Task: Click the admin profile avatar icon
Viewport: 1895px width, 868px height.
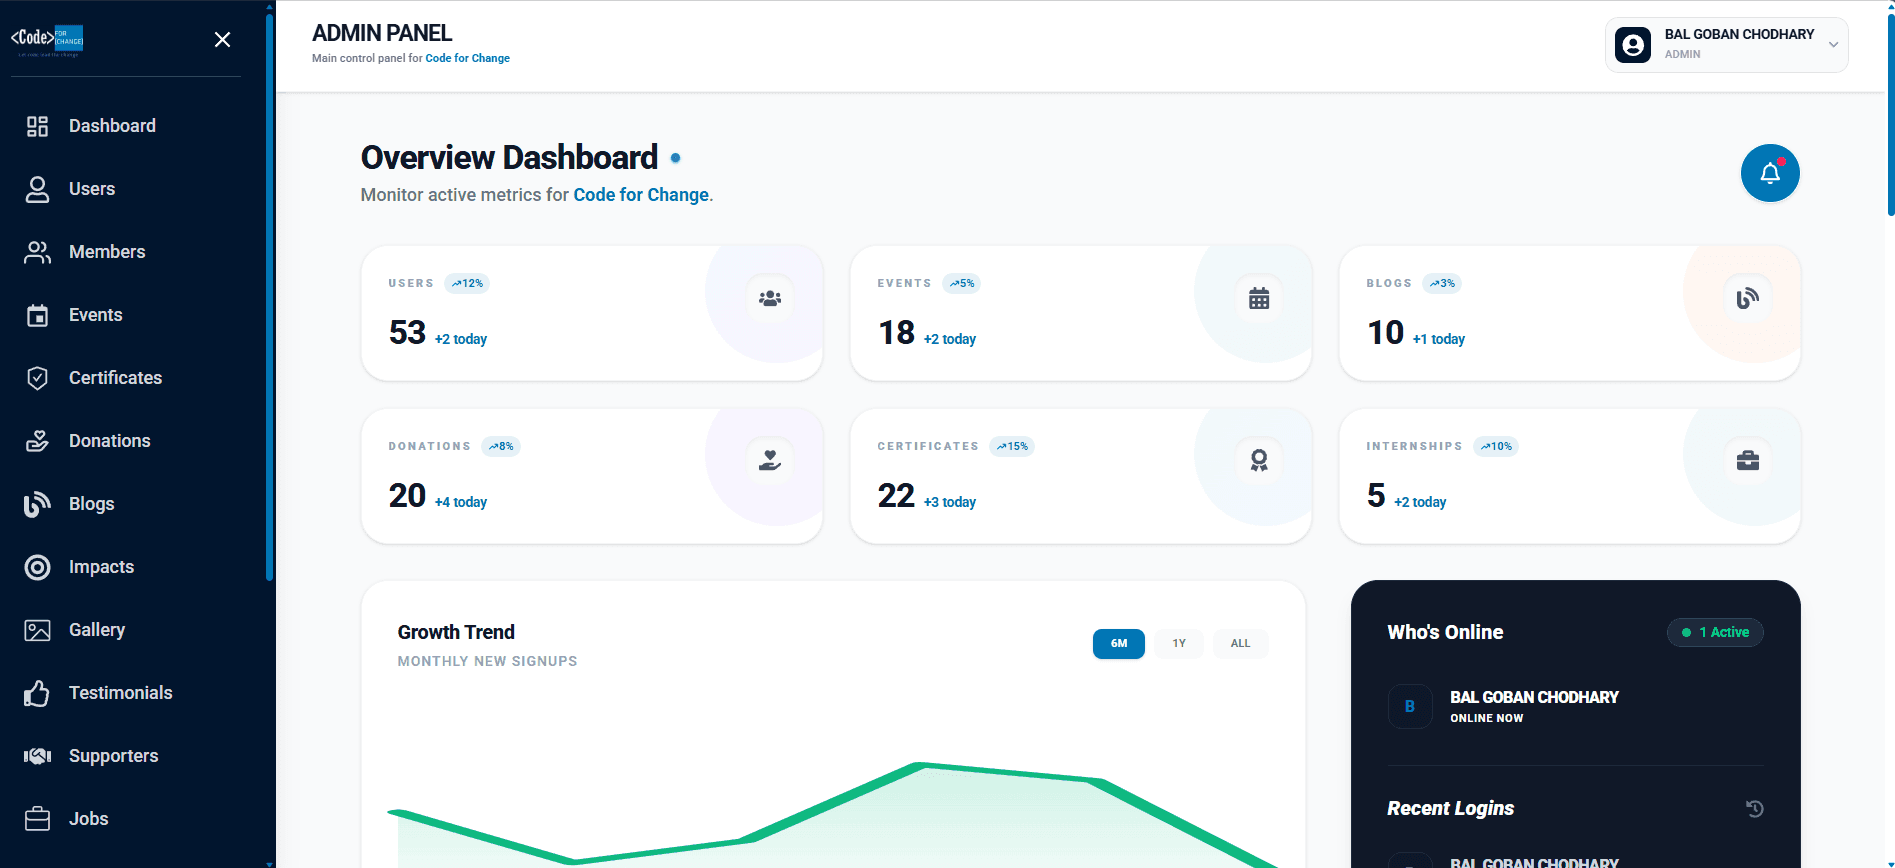Action: click(x=1633, y=45)
